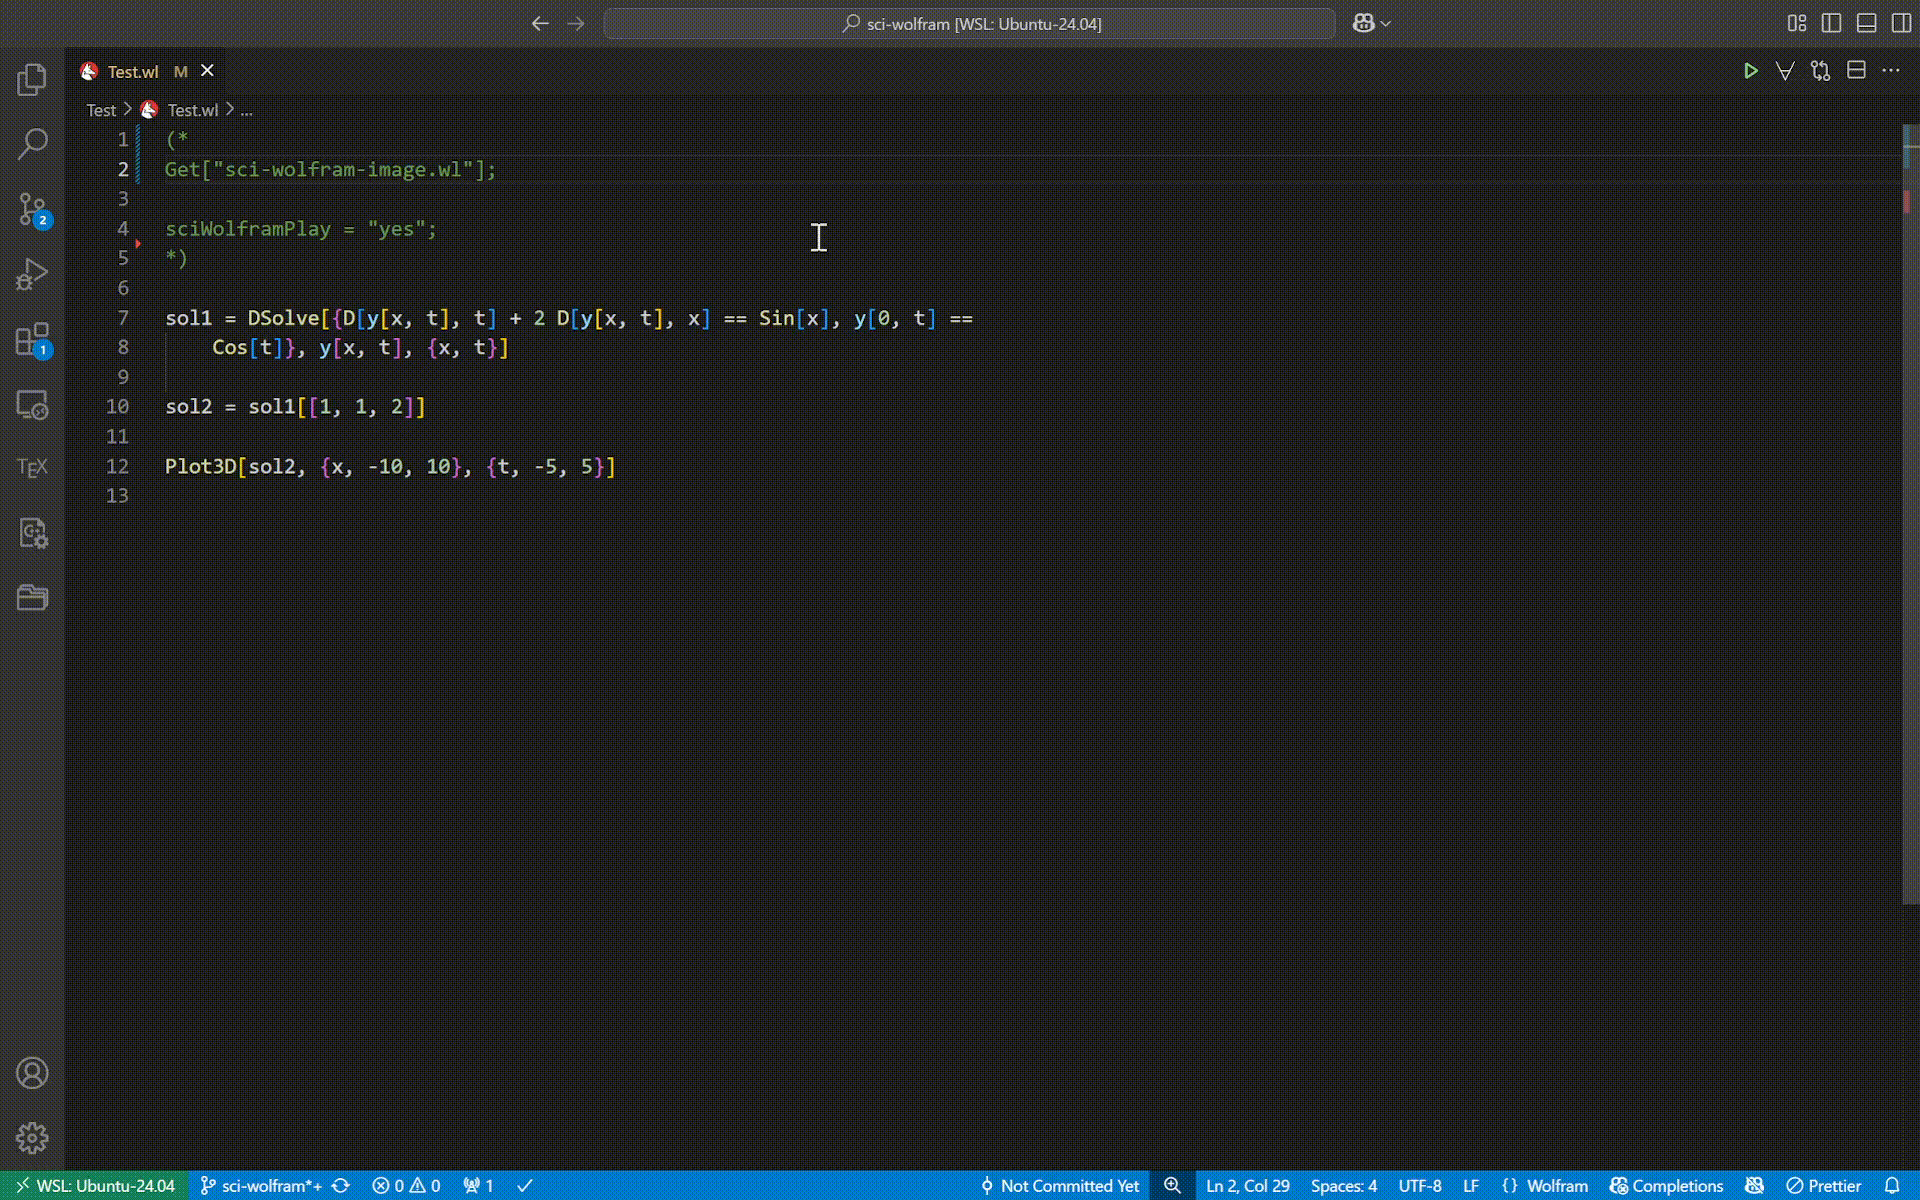Image resolution: width=1920 pixels, height=1200 pixels.
Task: Click Ln 2, Col 29 cursor position
Action: click(1248, 1186)
